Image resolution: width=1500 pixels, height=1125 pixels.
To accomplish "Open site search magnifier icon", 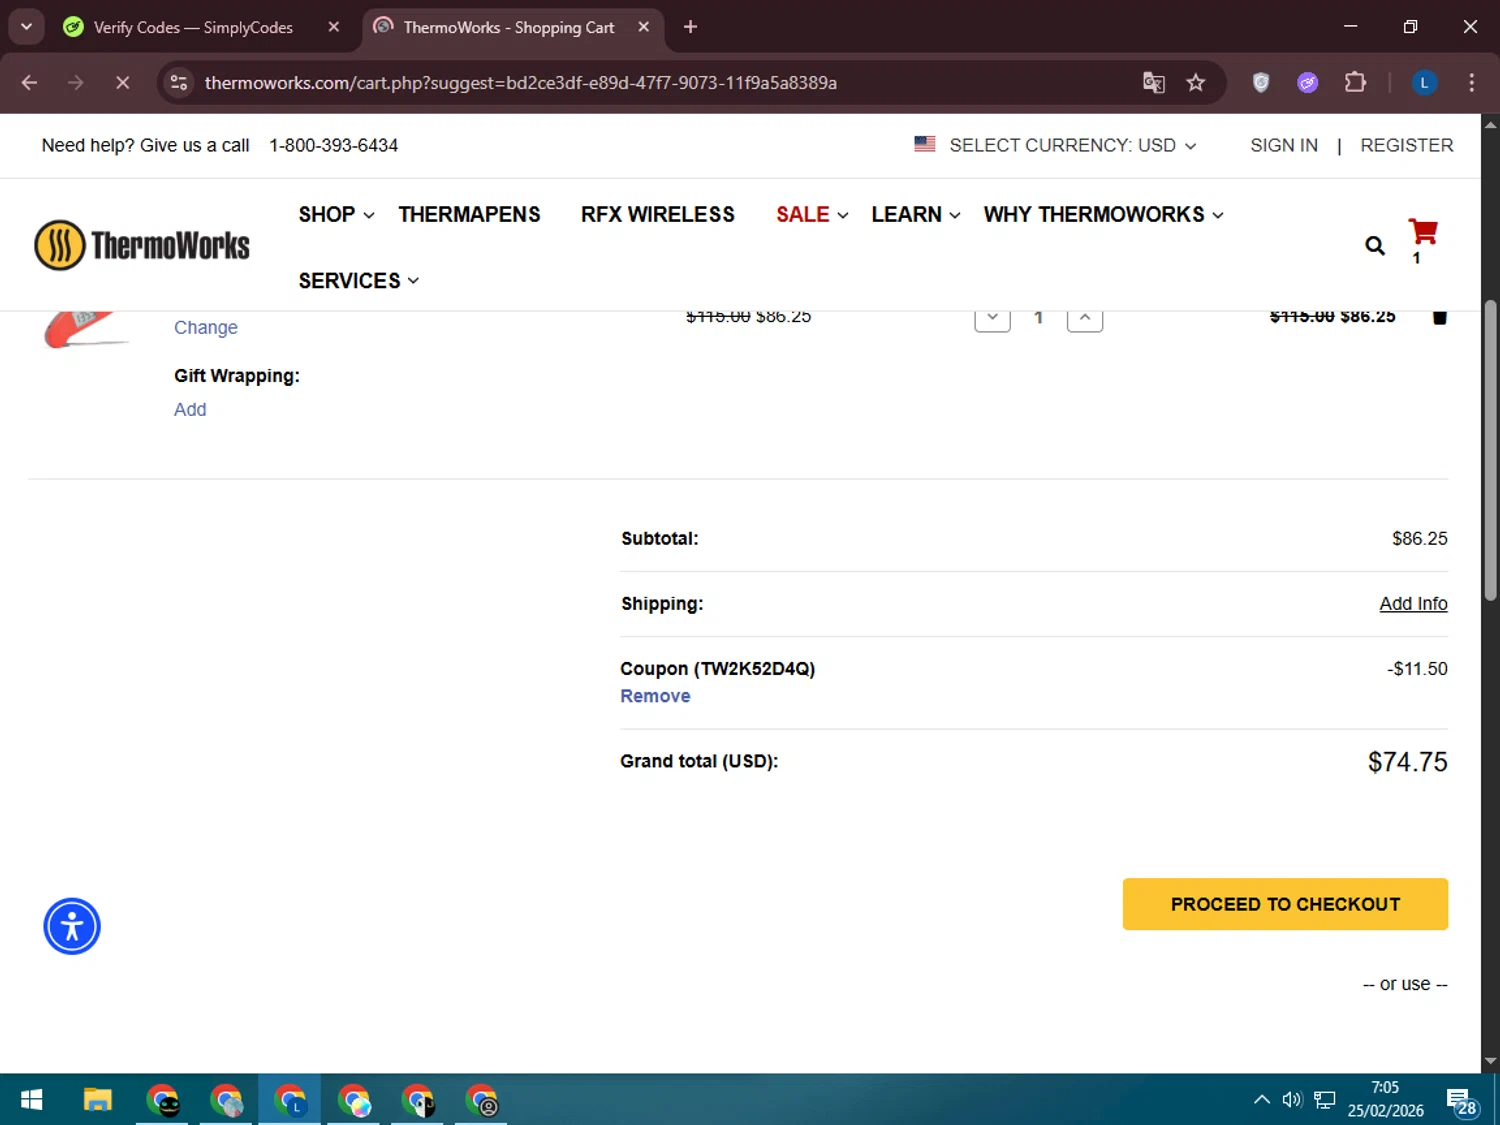I will click(x=1375, y=245).
